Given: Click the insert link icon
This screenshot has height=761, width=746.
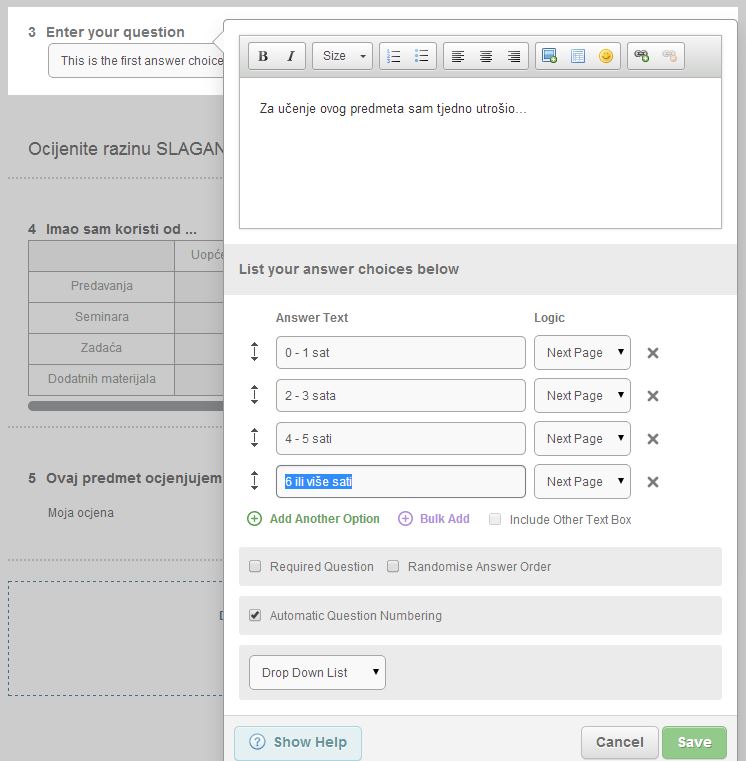Looking at the screenshot, I should [641, 56].
